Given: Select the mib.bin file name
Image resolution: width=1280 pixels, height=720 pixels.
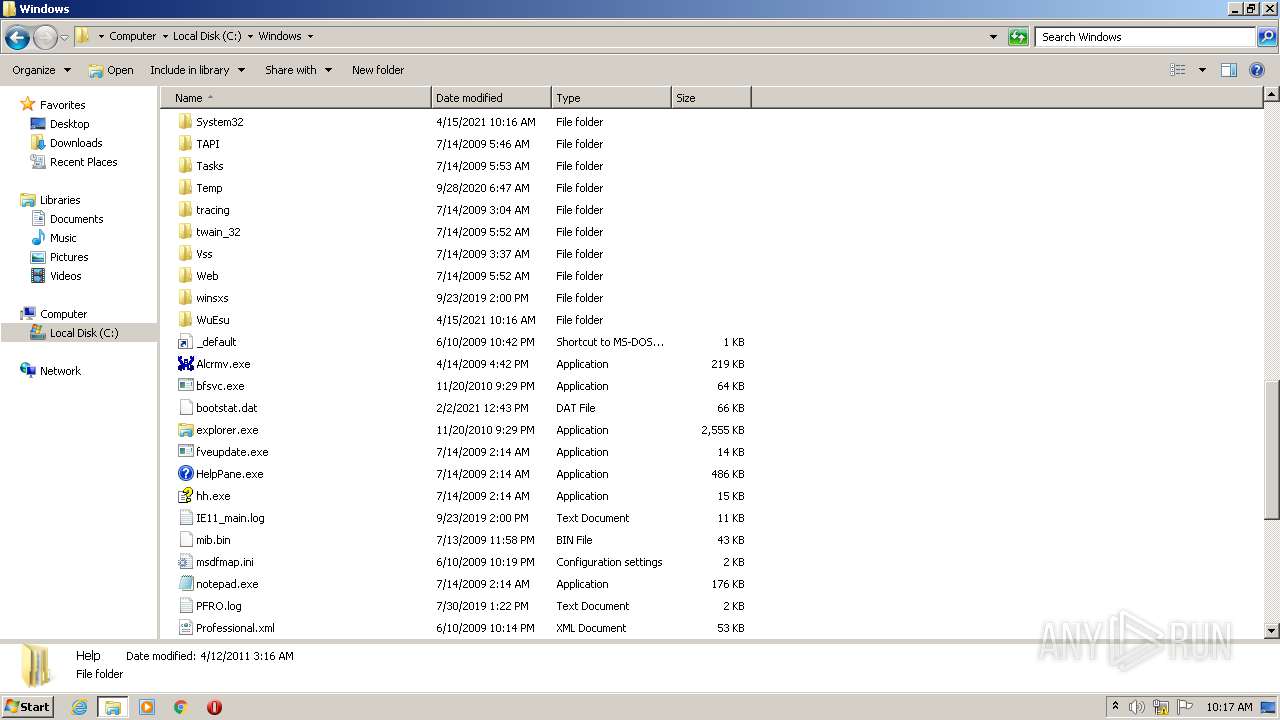Looking at the screenshot, I should tap(213, 540).
